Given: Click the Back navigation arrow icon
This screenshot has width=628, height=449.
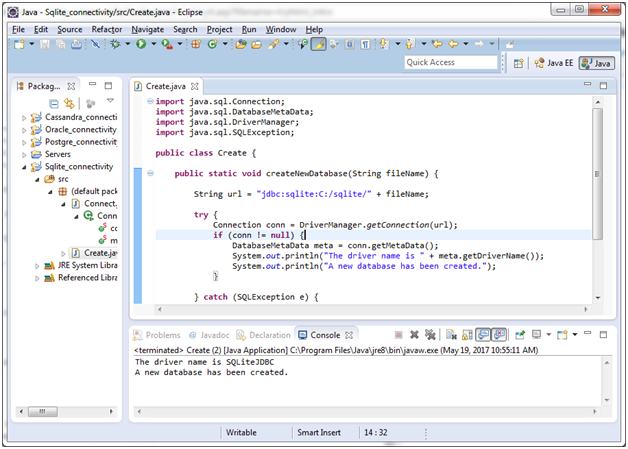Looking at the screenshot, I should tap(453, 44).
